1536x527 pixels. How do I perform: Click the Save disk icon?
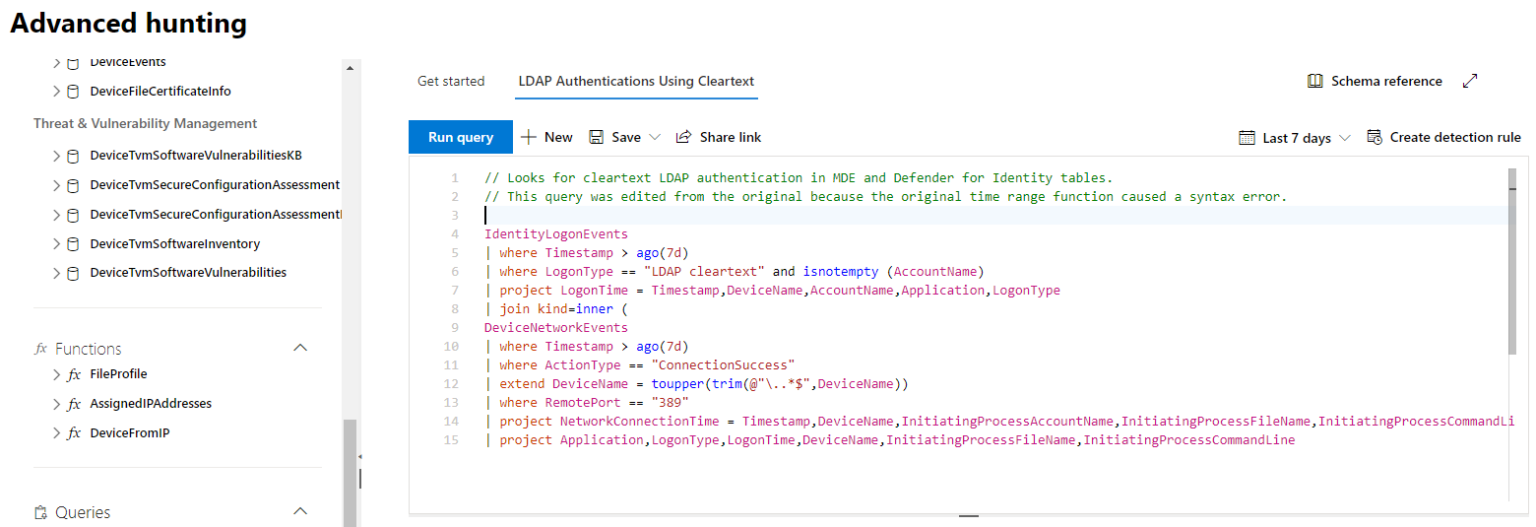[596, 137]
